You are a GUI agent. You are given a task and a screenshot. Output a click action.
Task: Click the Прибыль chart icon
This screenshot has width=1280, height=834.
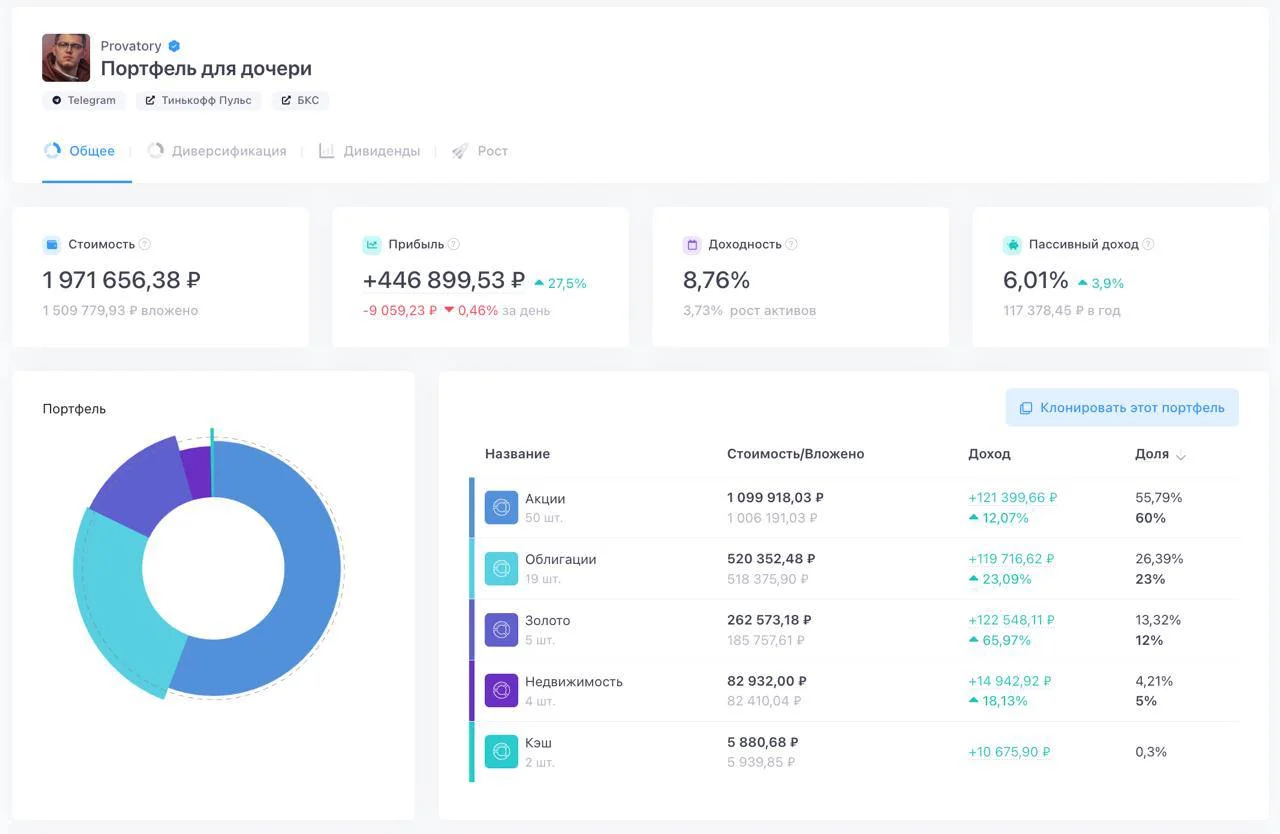pos(372,245)
